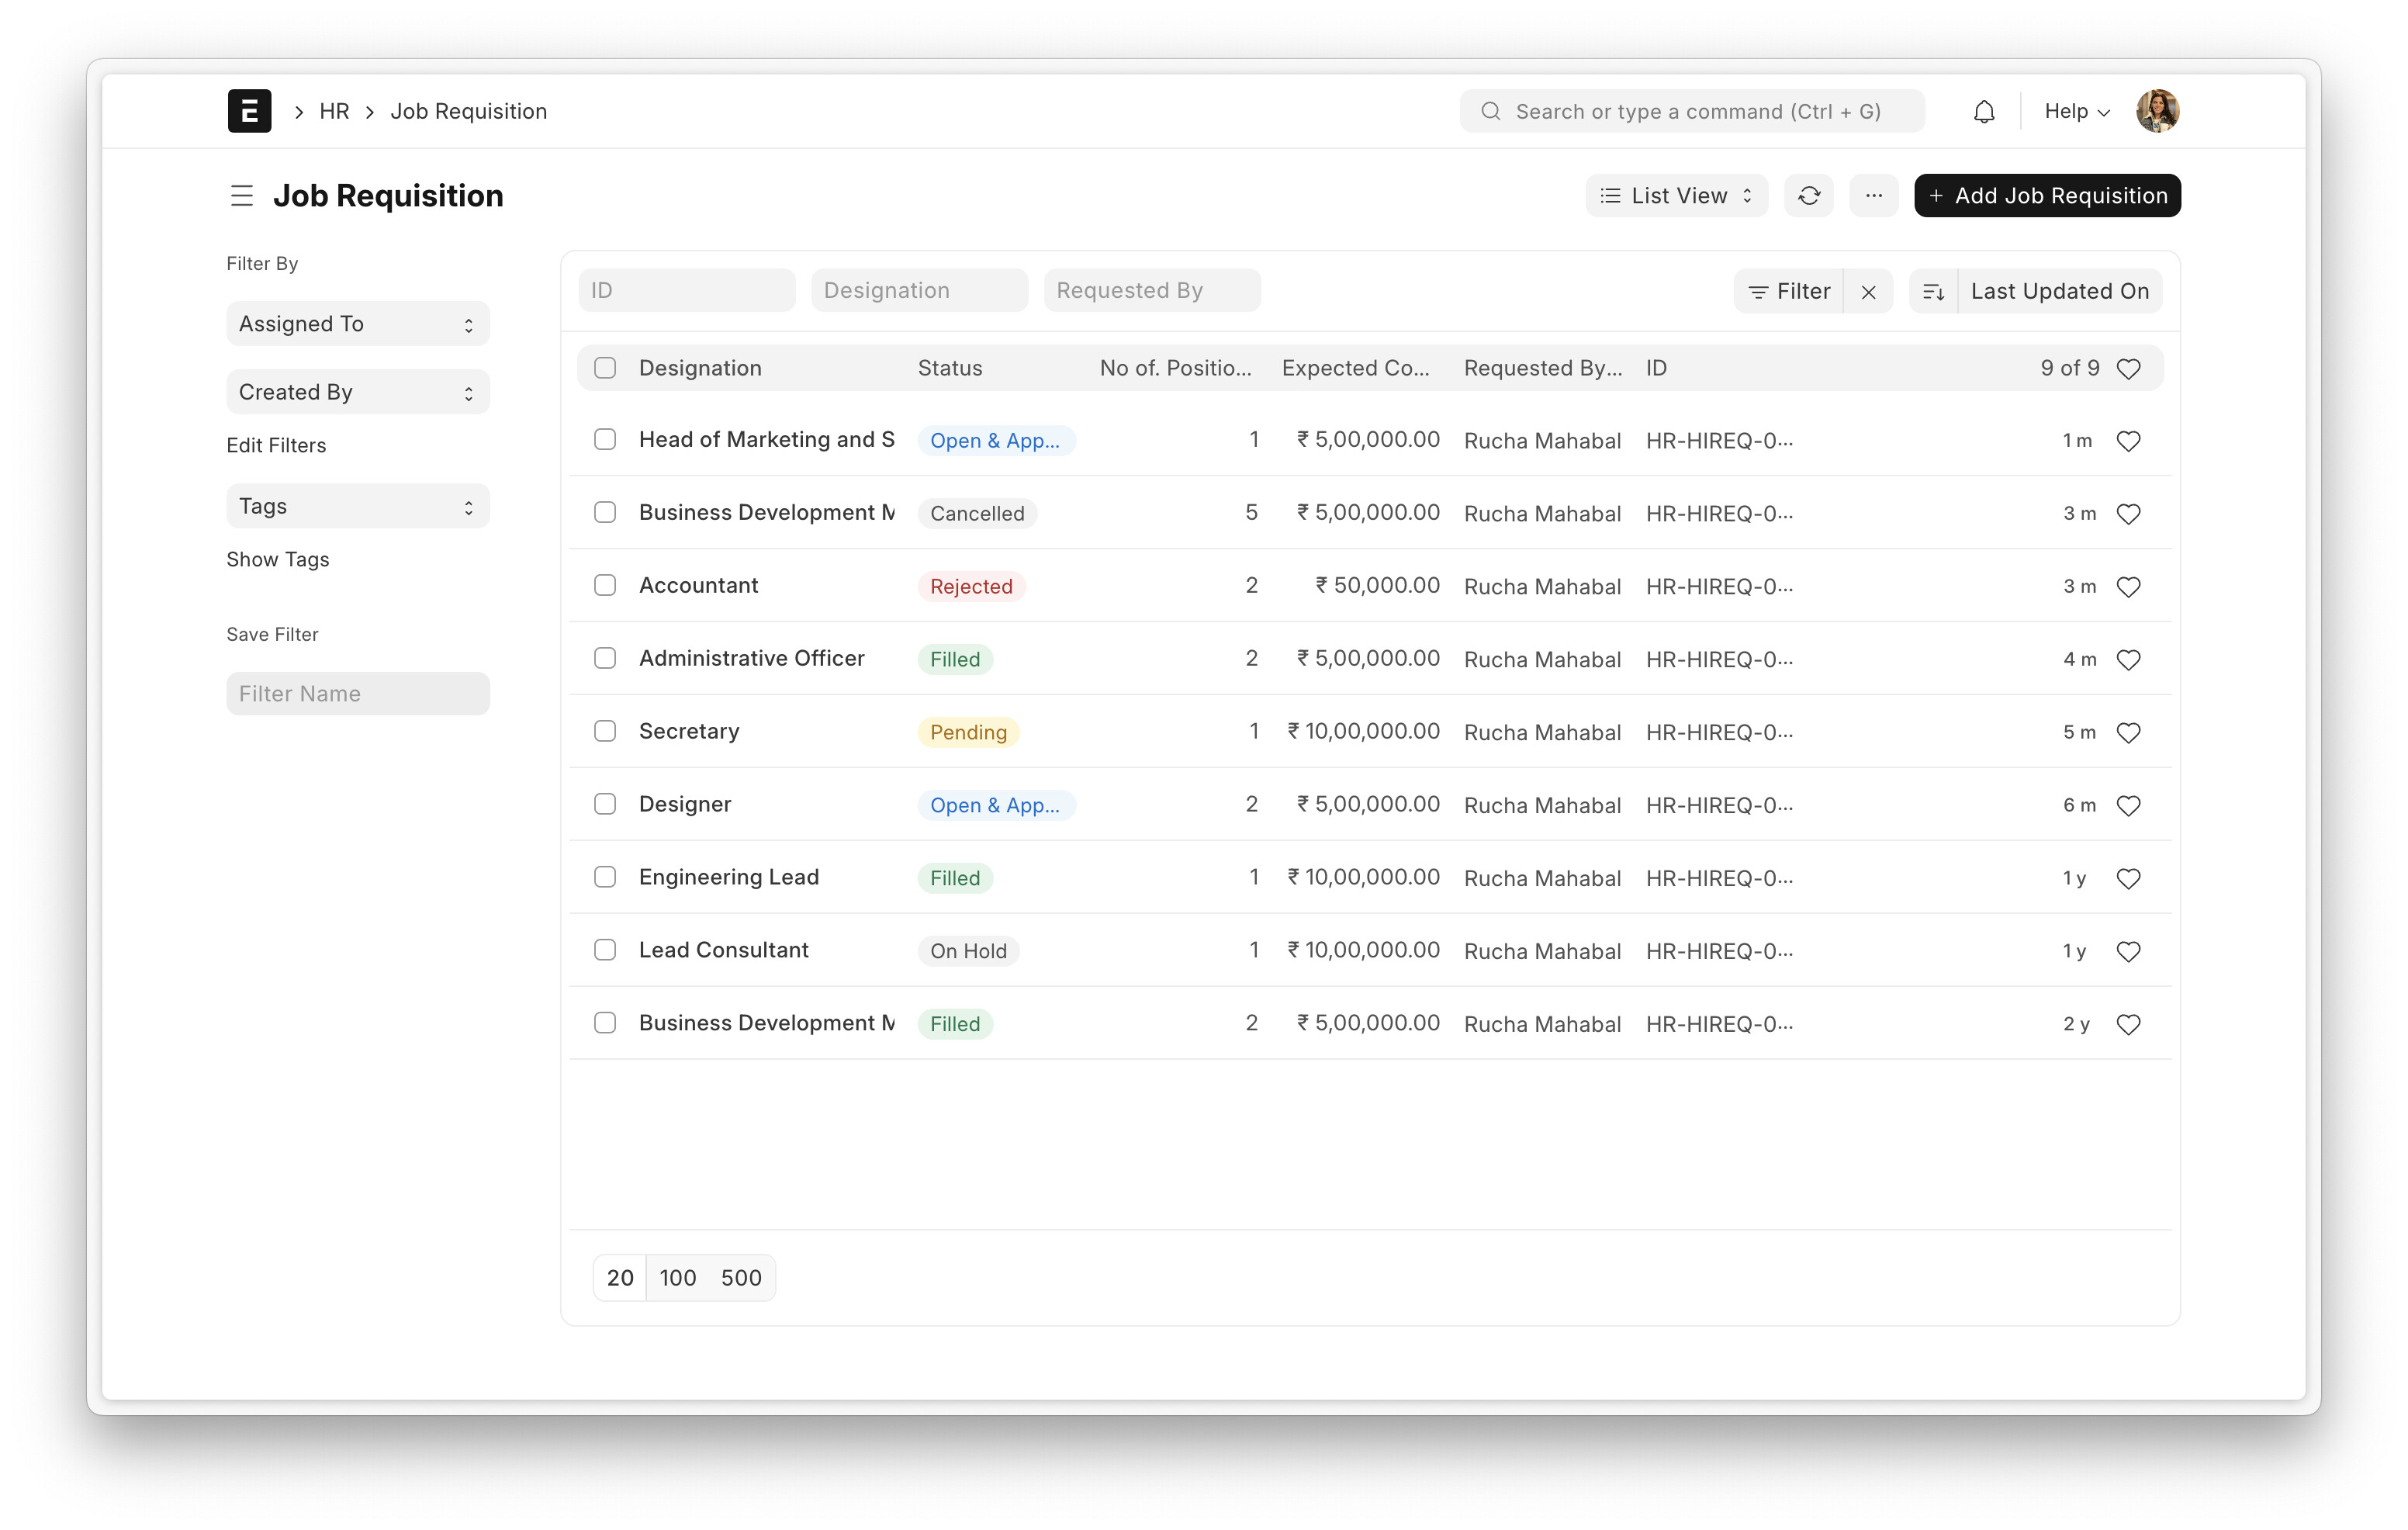
Task: Check the Filled Business Development row
Action: tap(605, 1024)
